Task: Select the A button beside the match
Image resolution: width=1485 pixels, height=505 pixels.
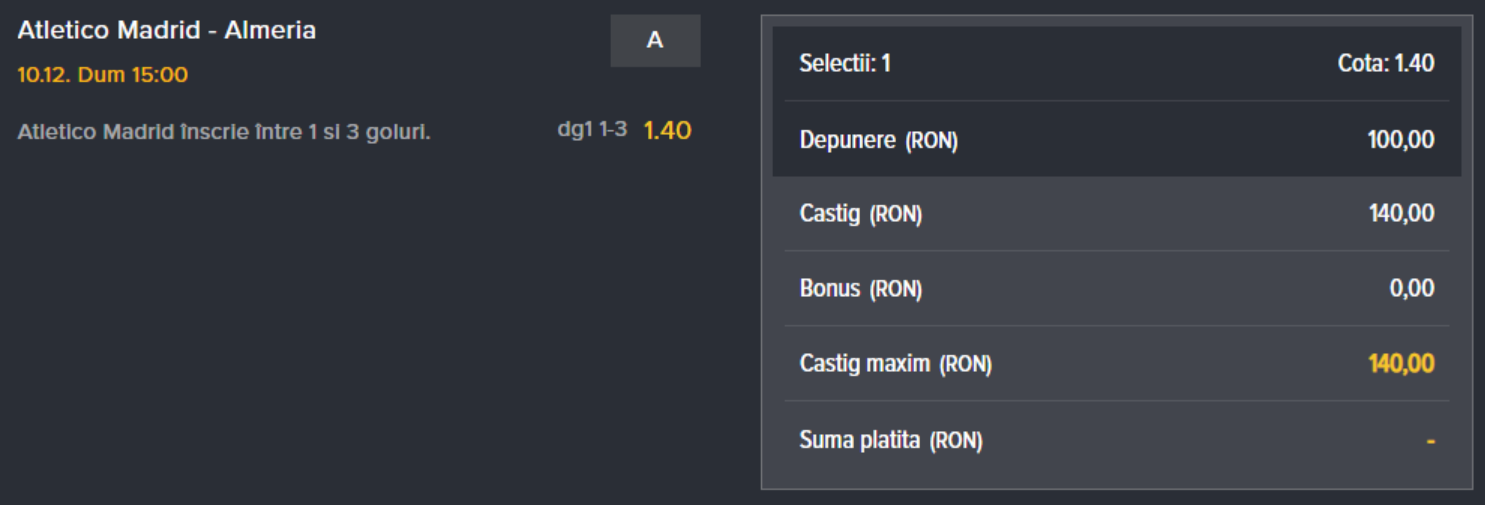Action: [655, 41]
